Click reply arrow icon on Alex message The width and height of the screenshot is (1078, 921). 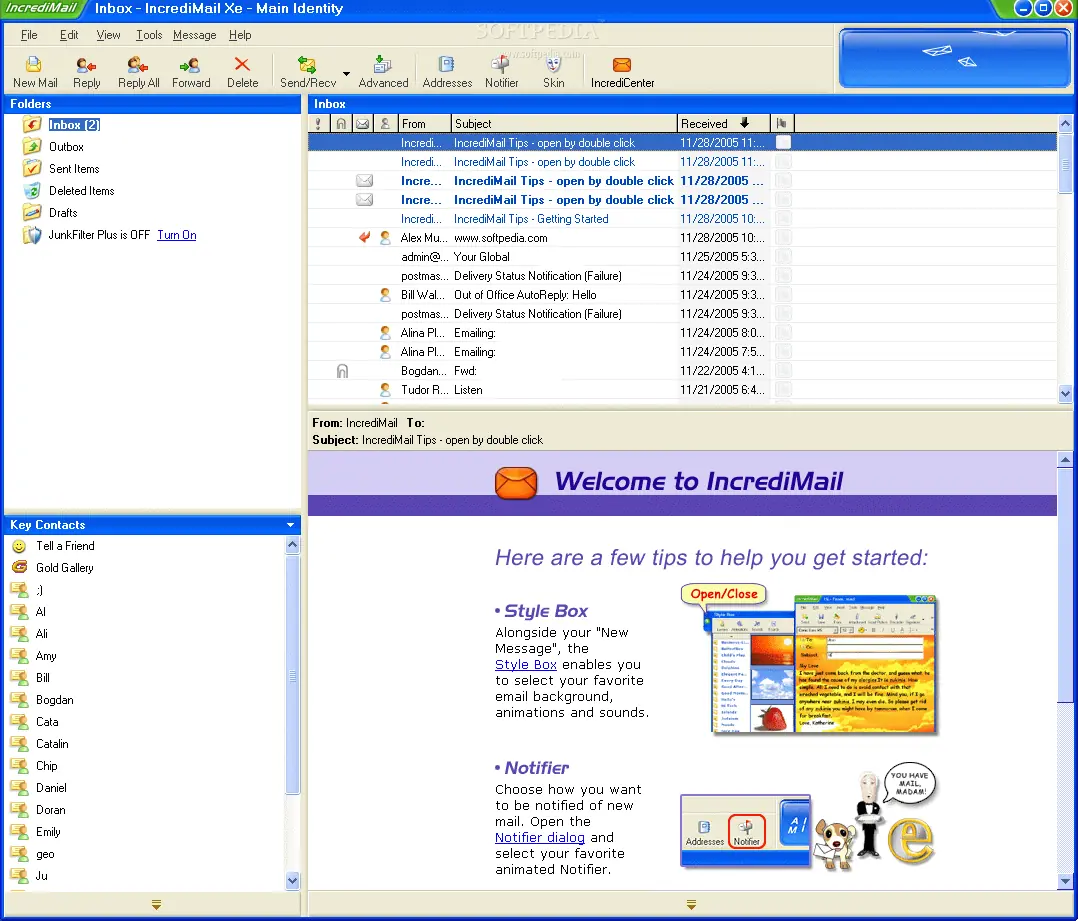(364, 237)
